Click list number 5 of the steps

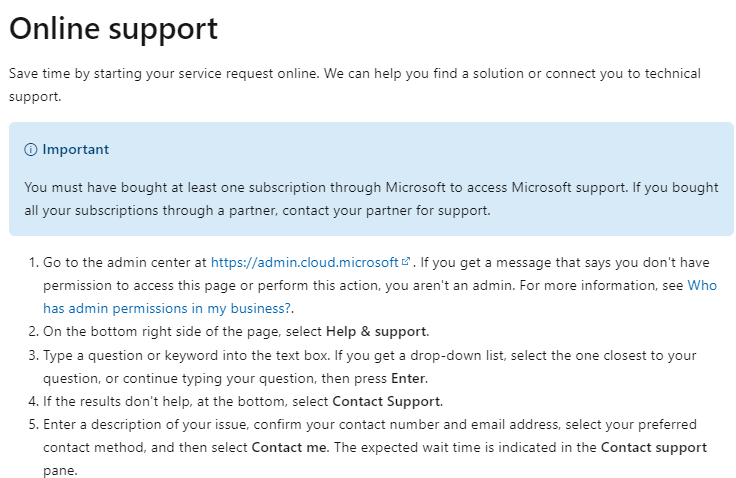click(x=33, y=424)
